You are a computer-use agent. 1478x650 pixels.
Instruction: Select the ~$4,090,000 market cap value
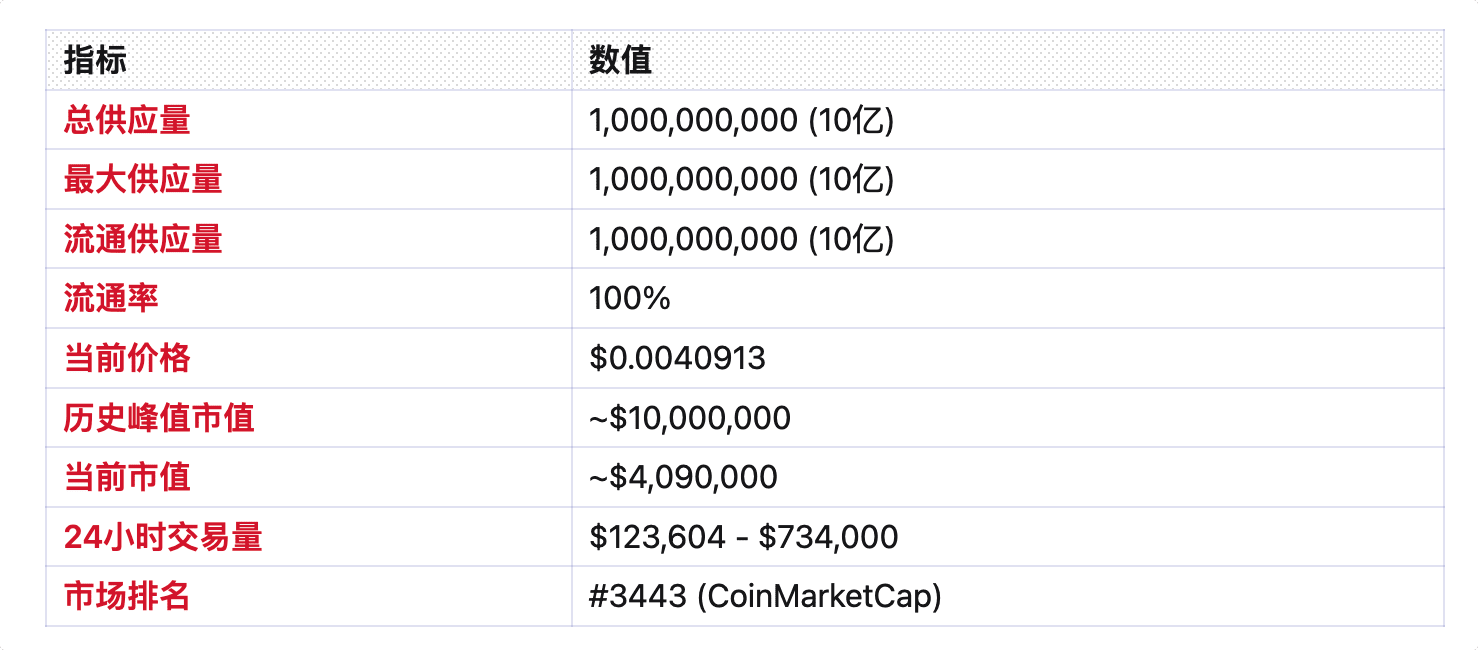[683, 477]
